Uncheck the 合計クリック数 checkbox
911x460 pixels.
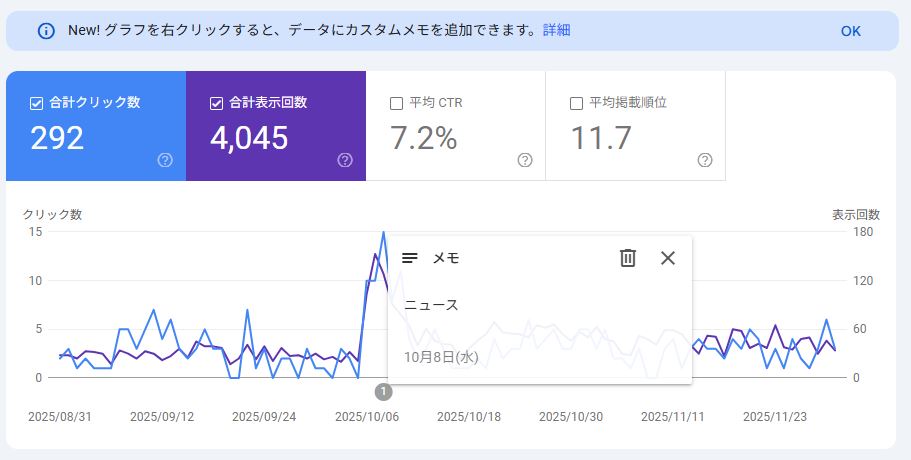coord(37,103)
